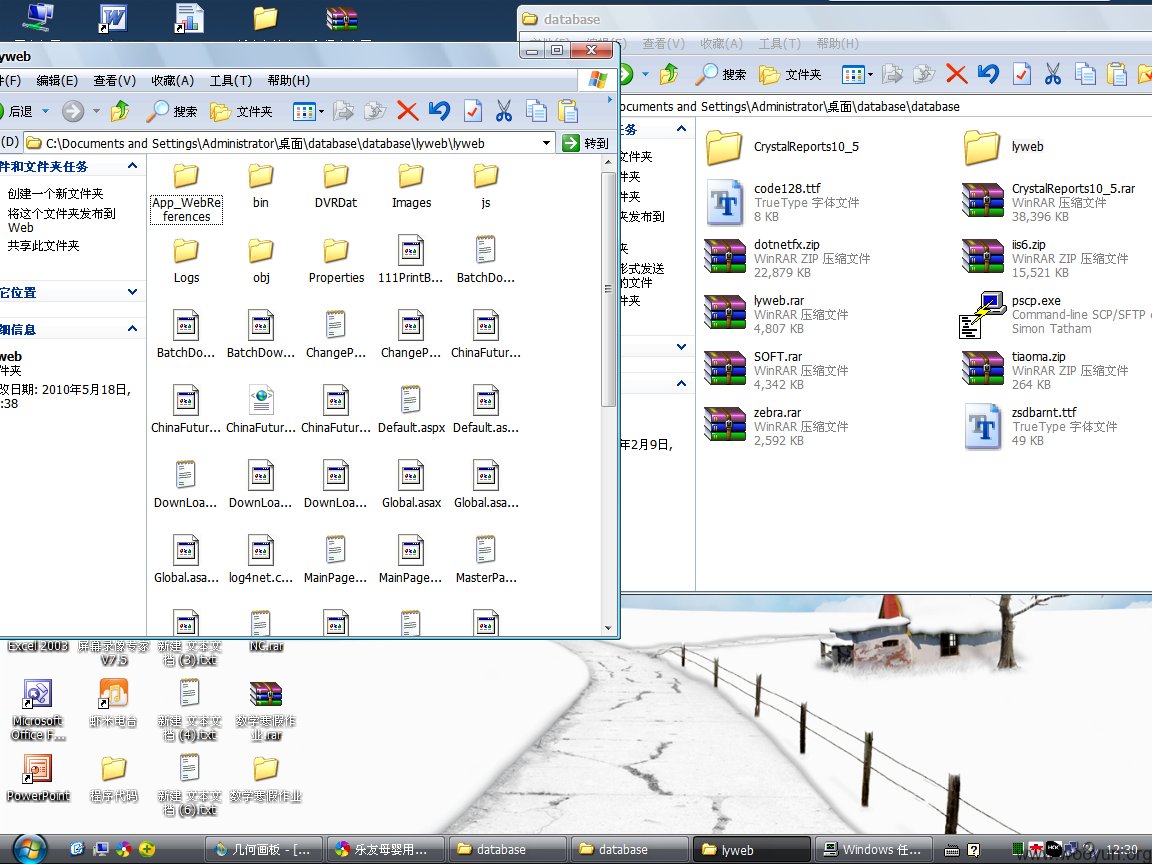
Task: Click 共享此文件夹 link
Action: coord(43,245)
